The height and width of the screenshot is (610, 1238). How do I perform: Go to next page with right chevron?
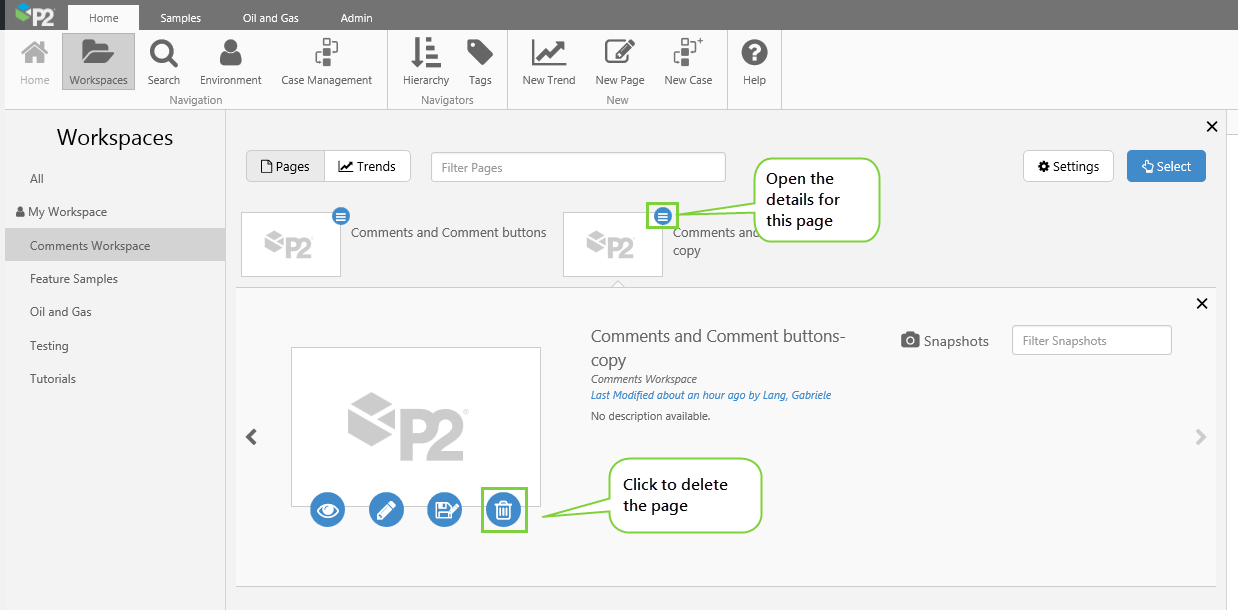(x=1201, y=437)
